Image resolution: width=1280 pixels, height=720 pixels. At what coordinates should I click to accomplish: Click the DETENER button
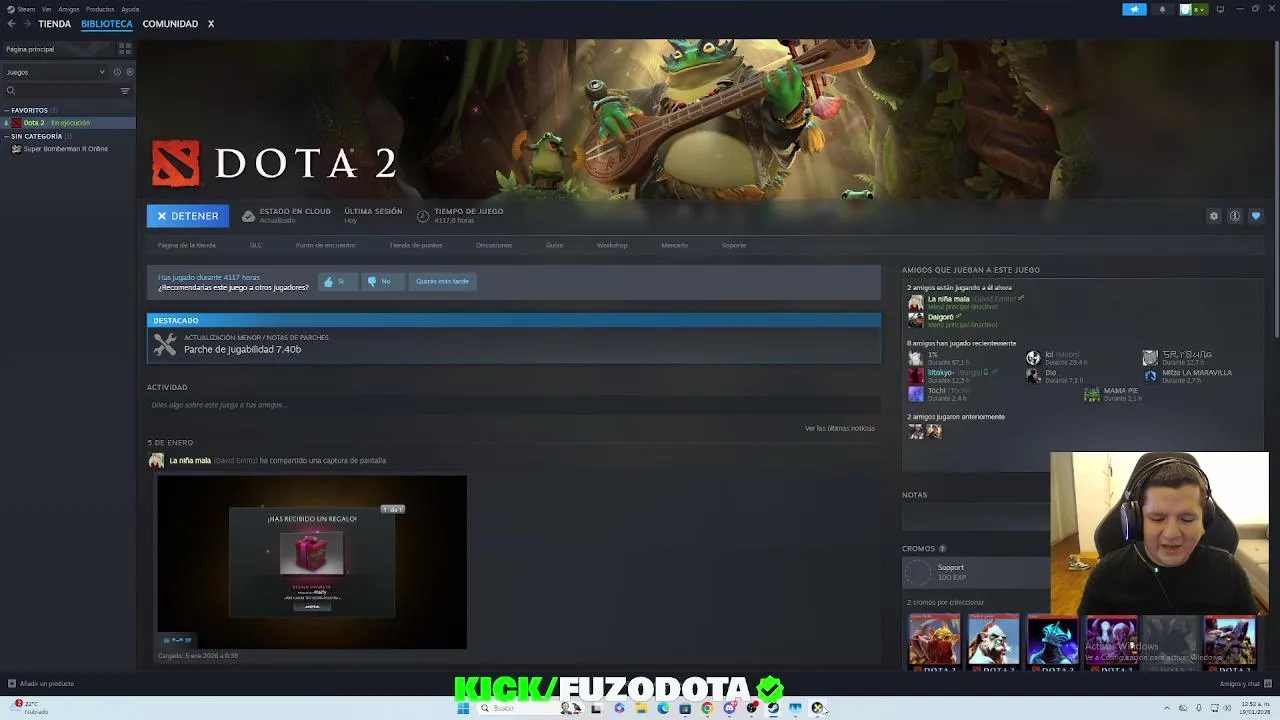[188, 216]
